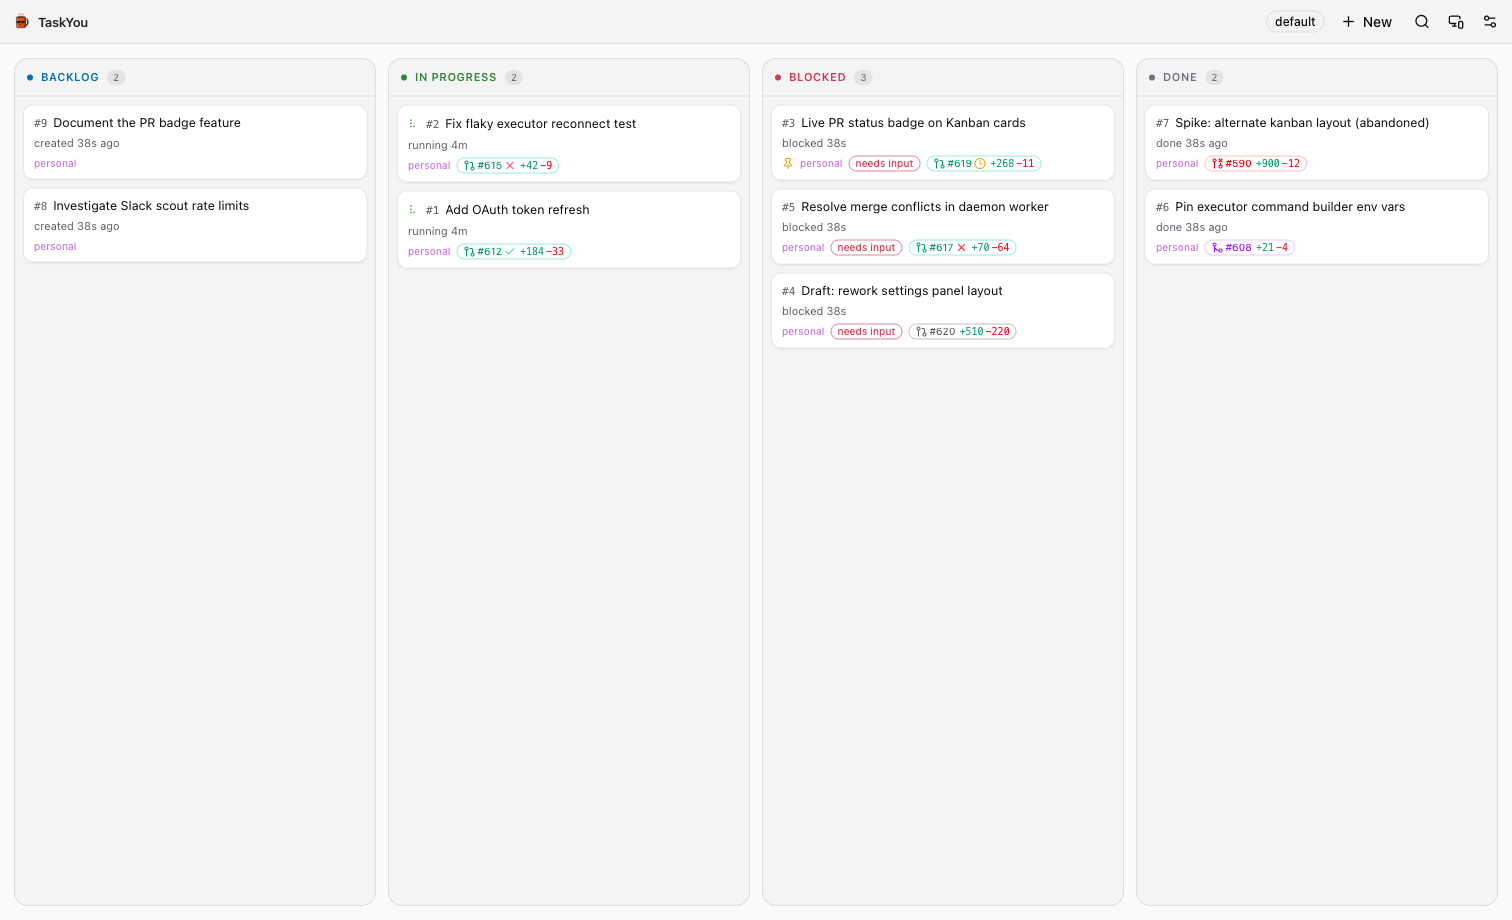Select the default project pill

tap(1295, 22)
